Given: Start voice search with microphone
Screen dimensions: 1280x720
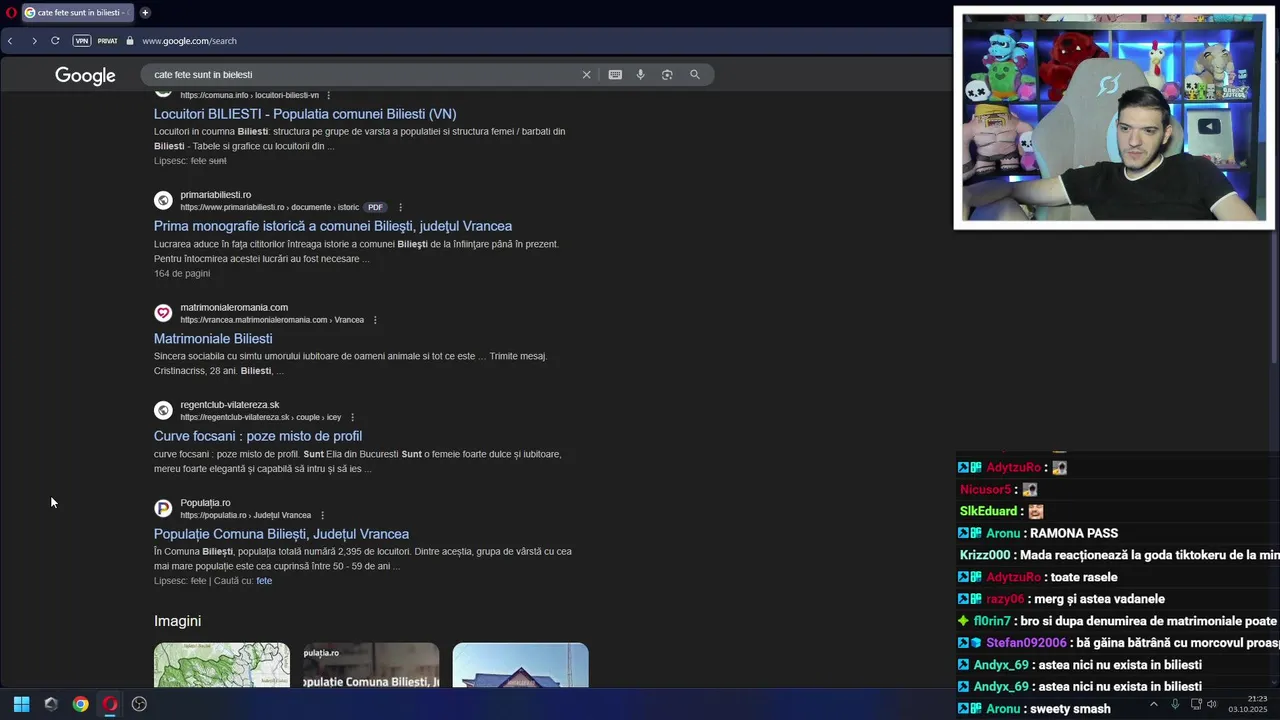Looking at the screenshot, I should (641, 75).
